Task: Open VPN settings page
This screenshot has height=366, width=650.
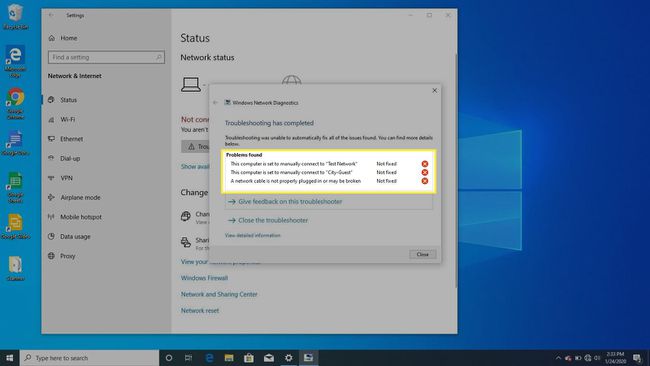Action: coord(66,178)
